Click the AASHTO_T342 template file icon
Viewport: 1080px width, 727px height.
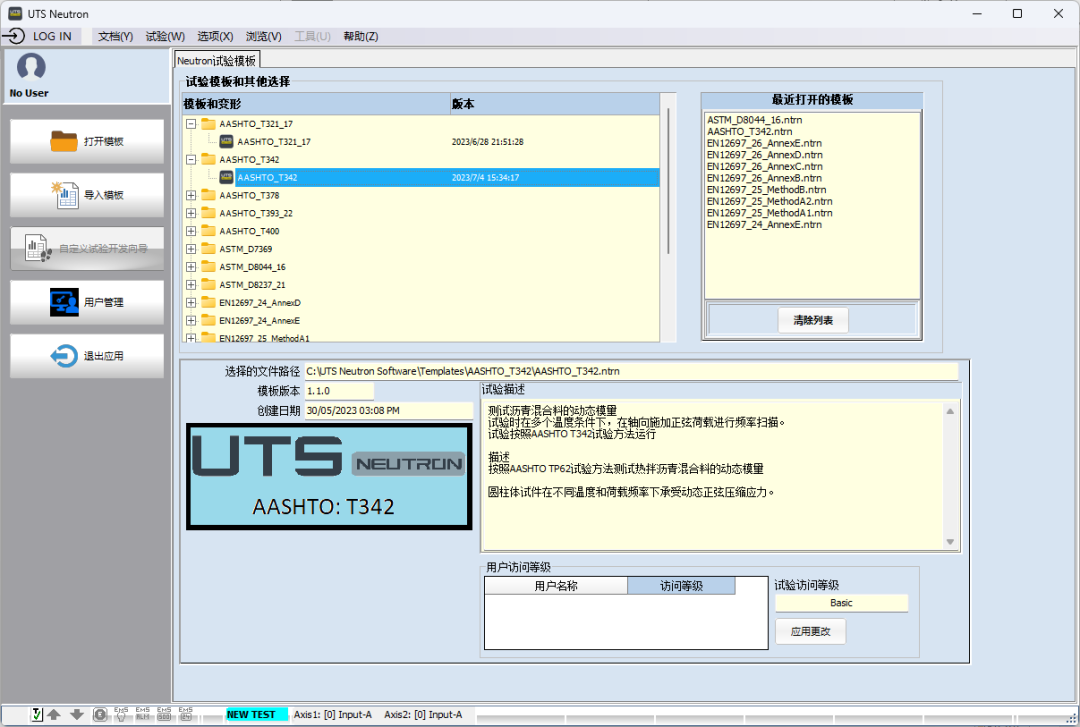tap(226, 178)
